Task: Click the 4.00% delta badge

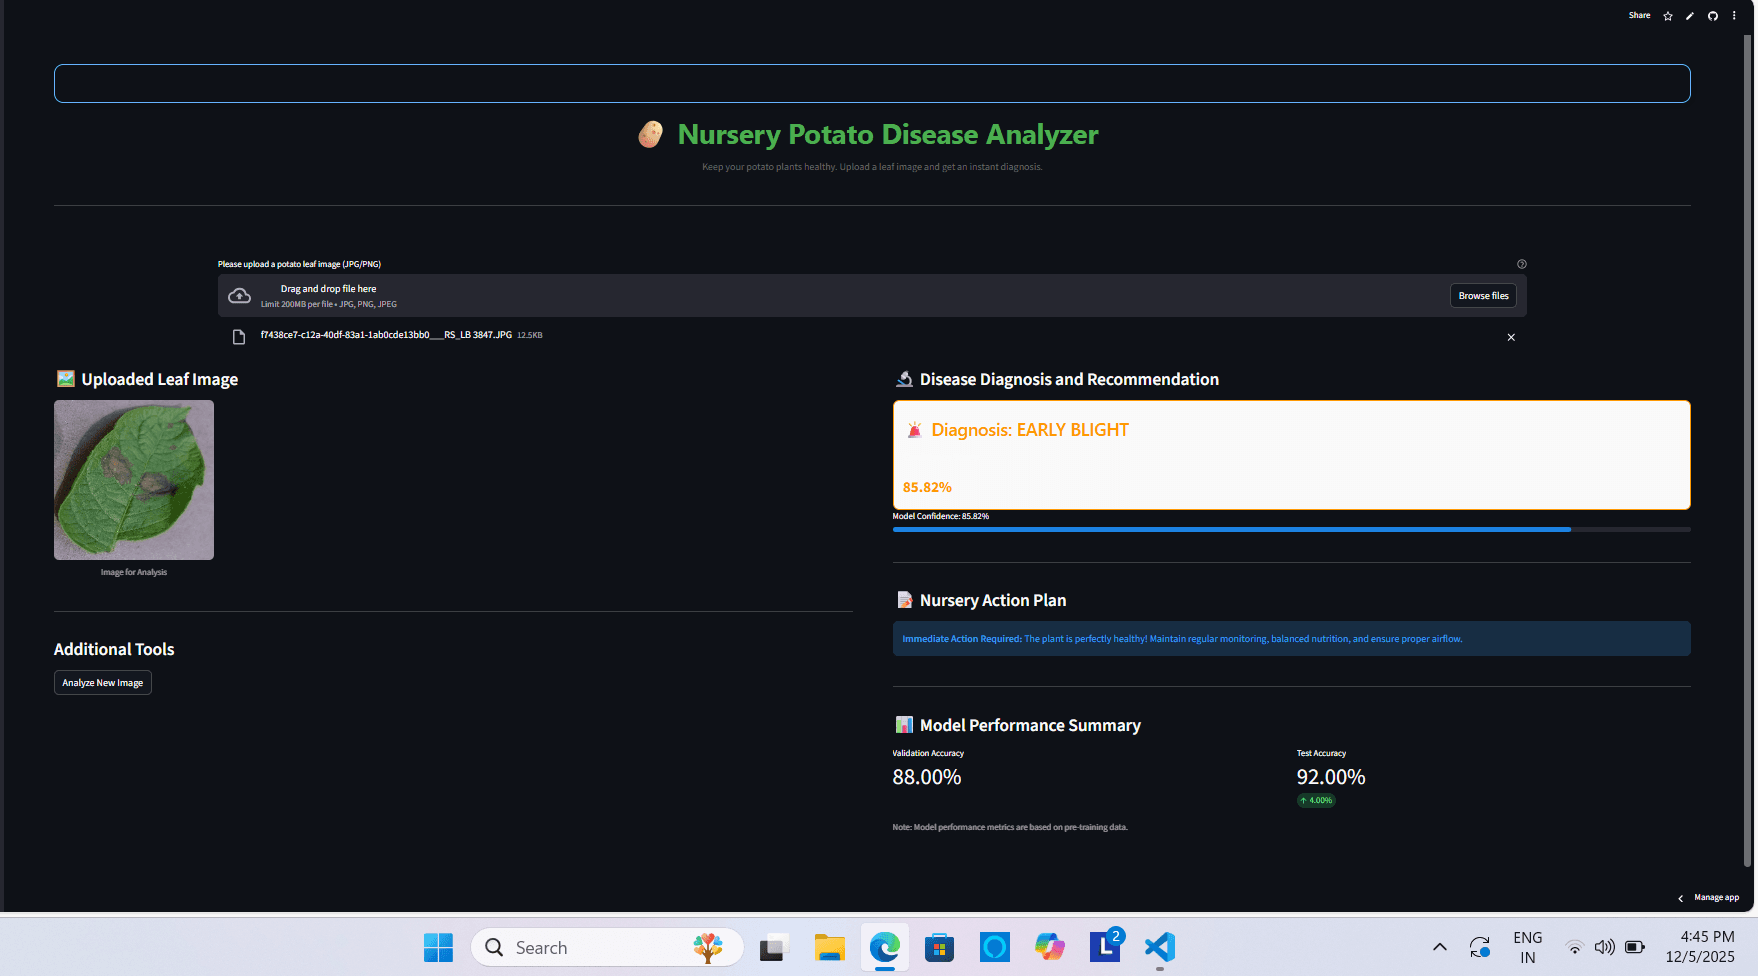Action: (x=1316, y=800)
